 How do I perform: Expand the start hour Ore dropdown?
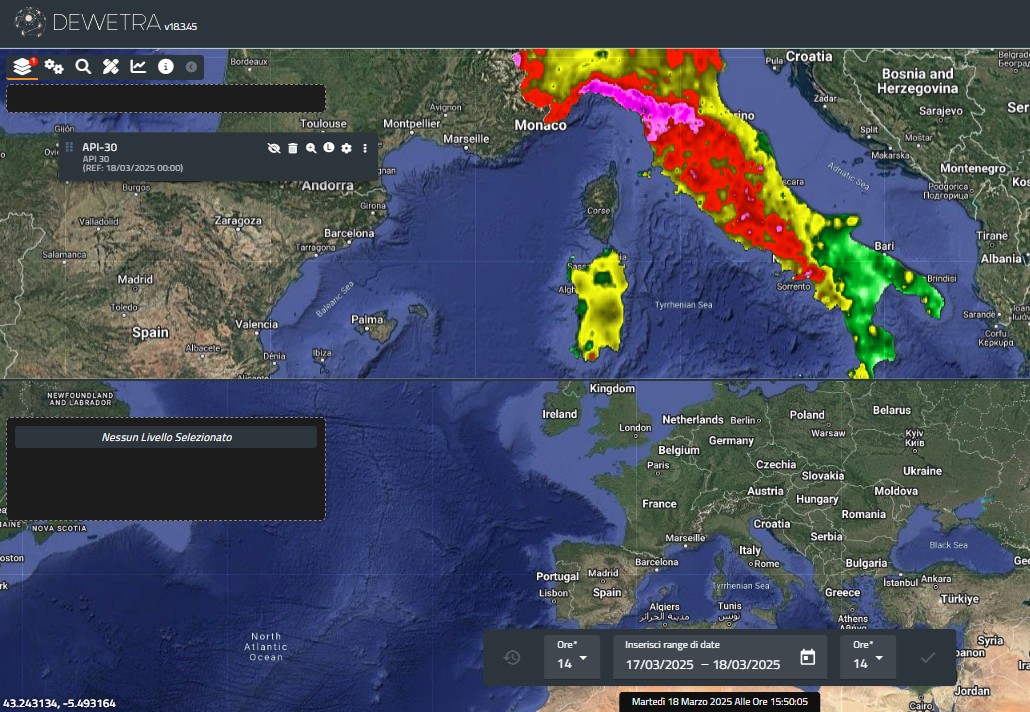(x=572, y=658)
